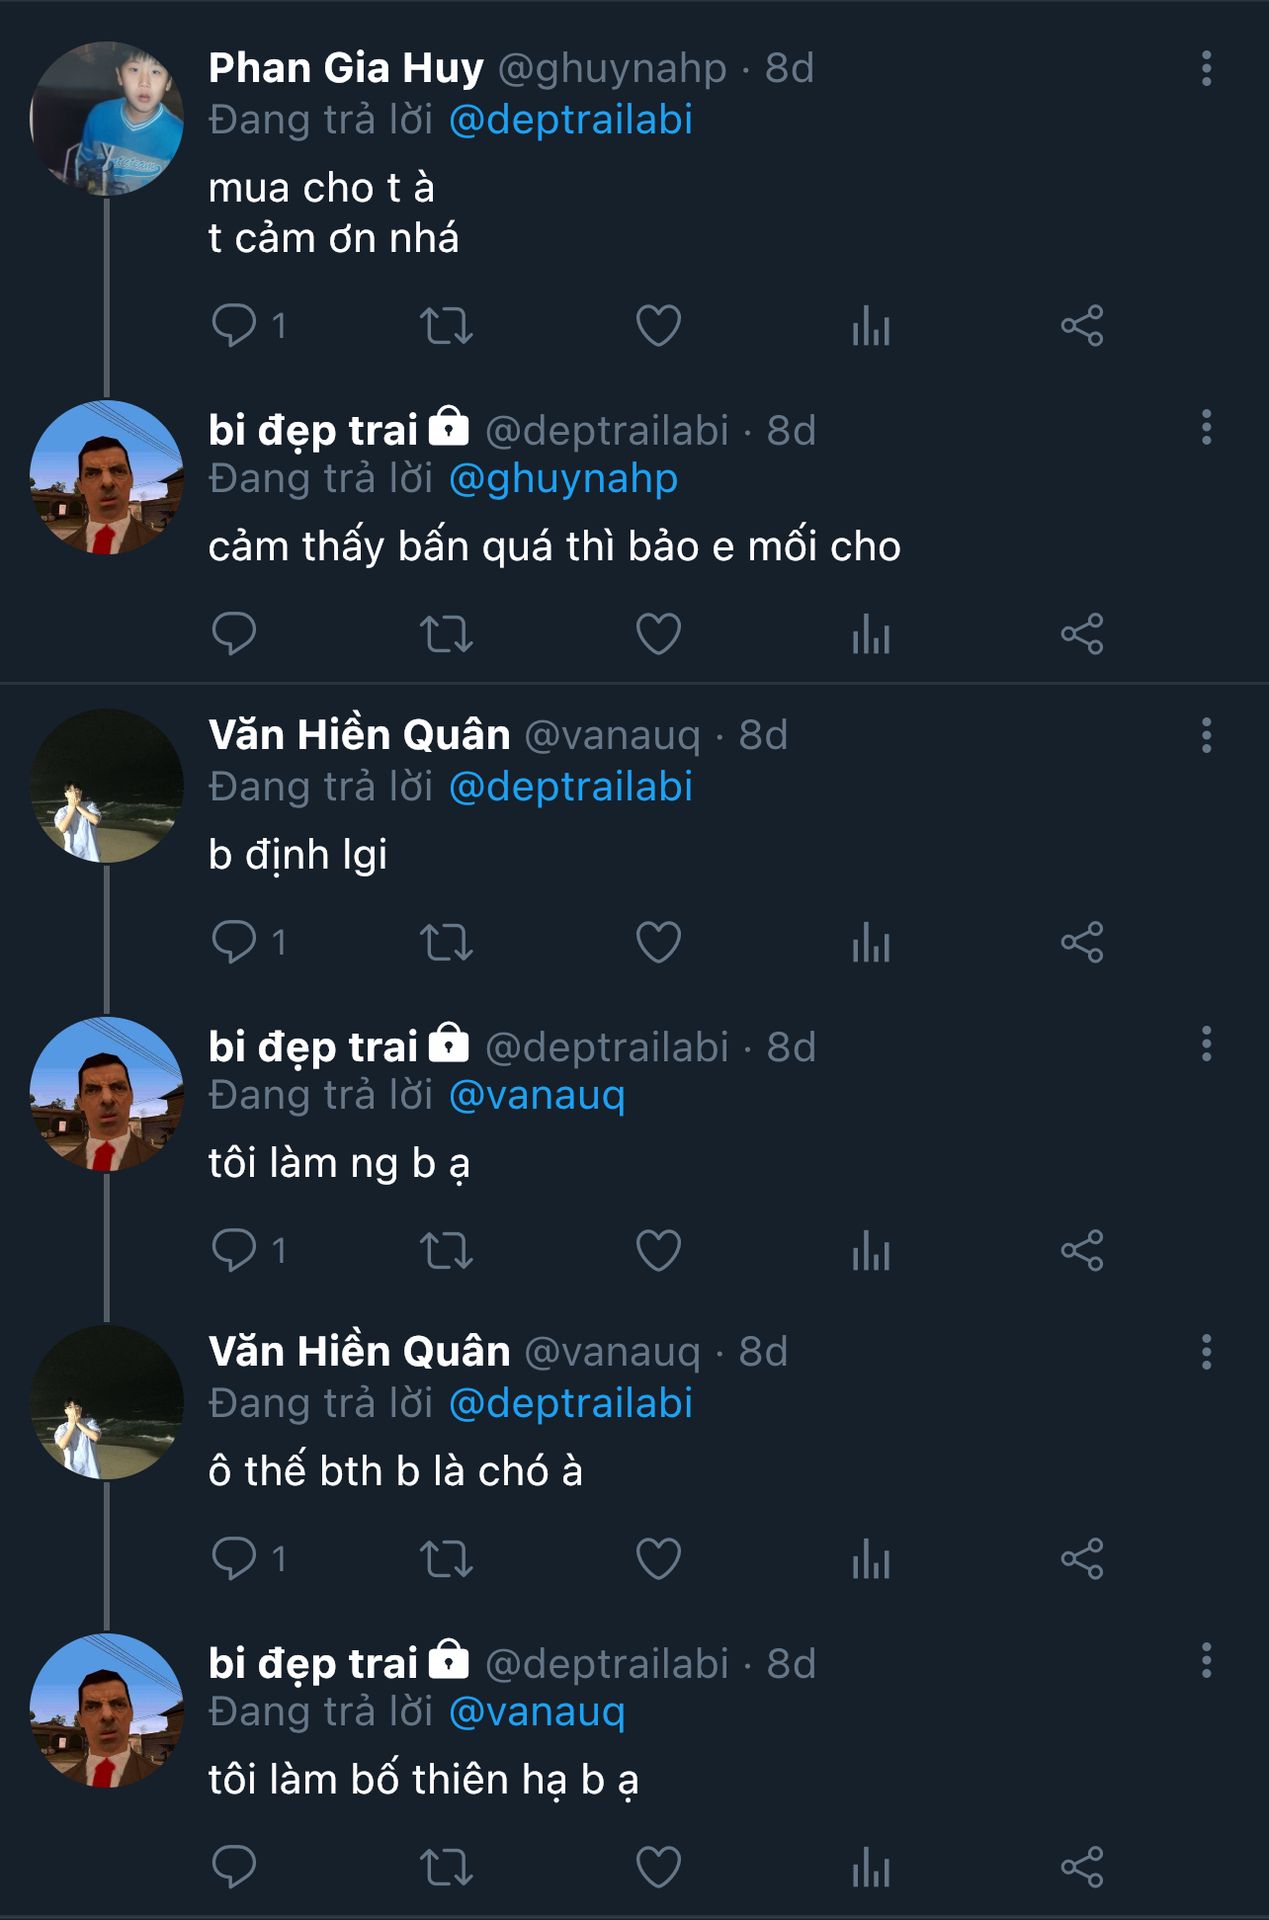
Task: Open the @ghuynahp mention link
Action: (563, 479)
